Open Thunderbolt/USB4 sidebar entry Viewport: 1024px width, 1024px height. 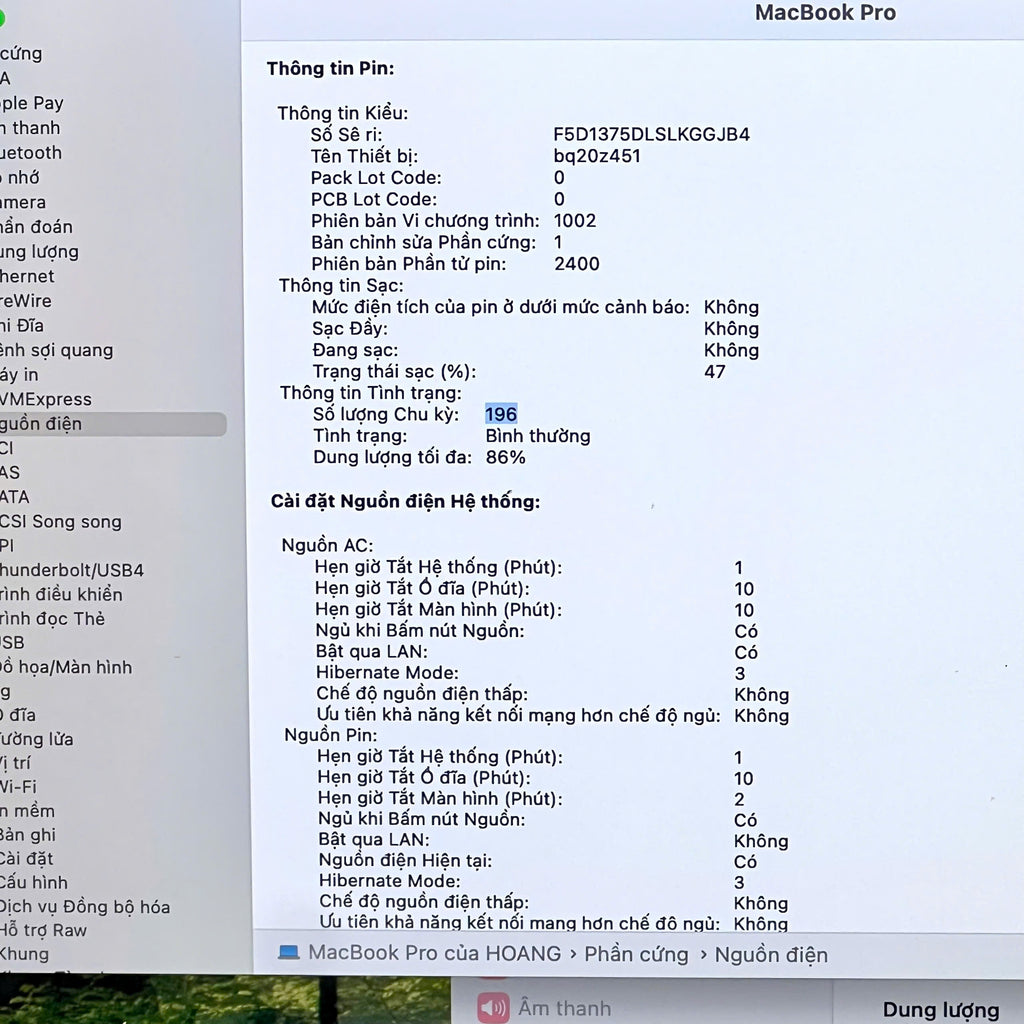click(x=72, y=570)
